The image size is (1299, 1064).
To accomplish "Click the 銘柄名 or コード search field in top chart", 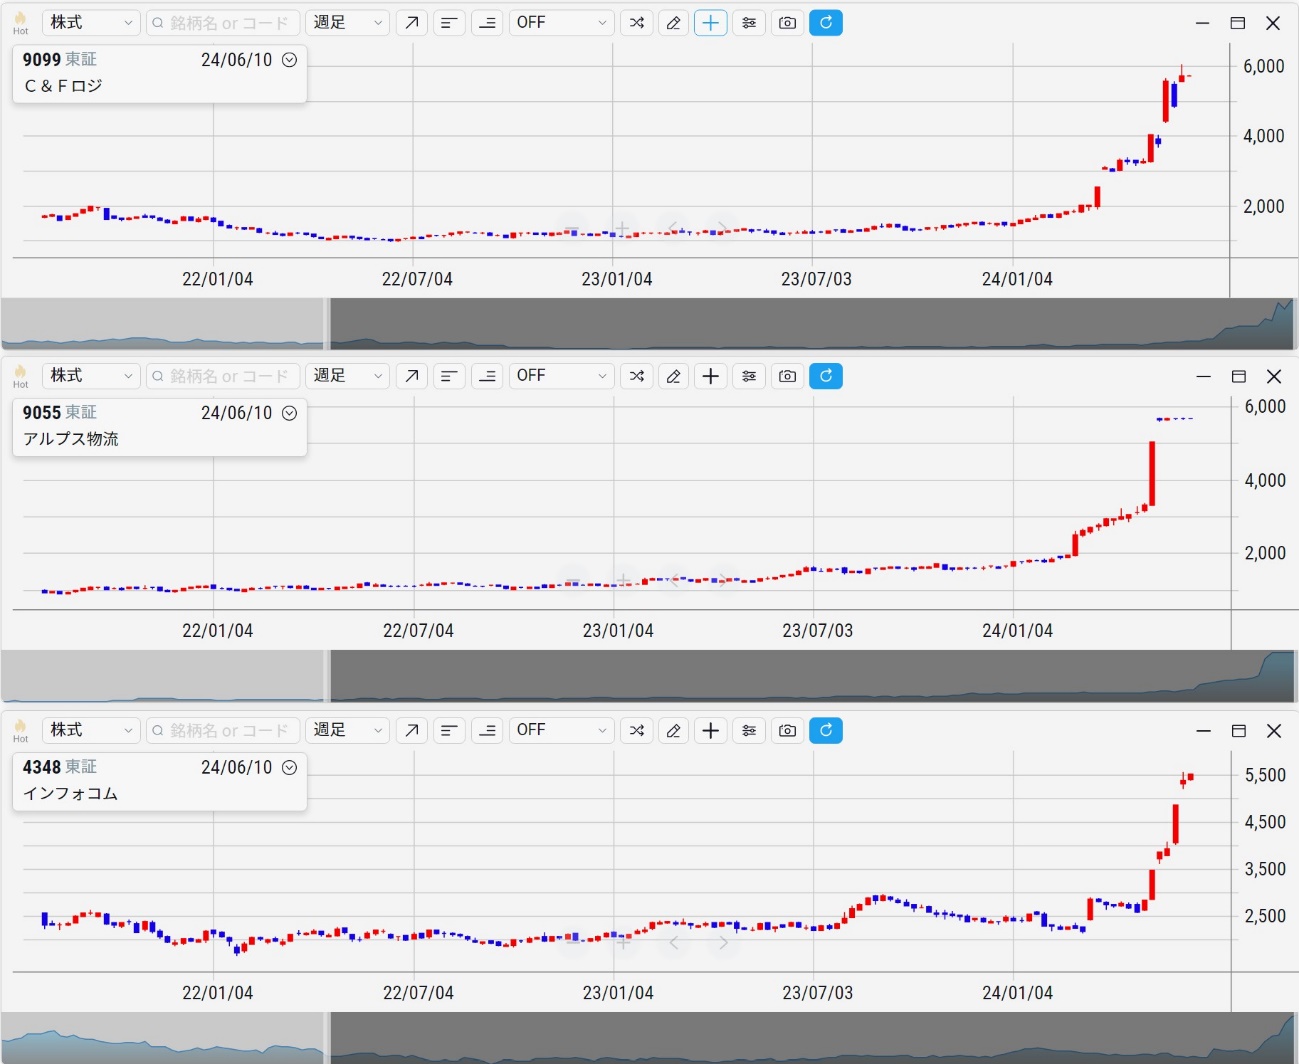I will pyautogui.click(x=224, y=23).
